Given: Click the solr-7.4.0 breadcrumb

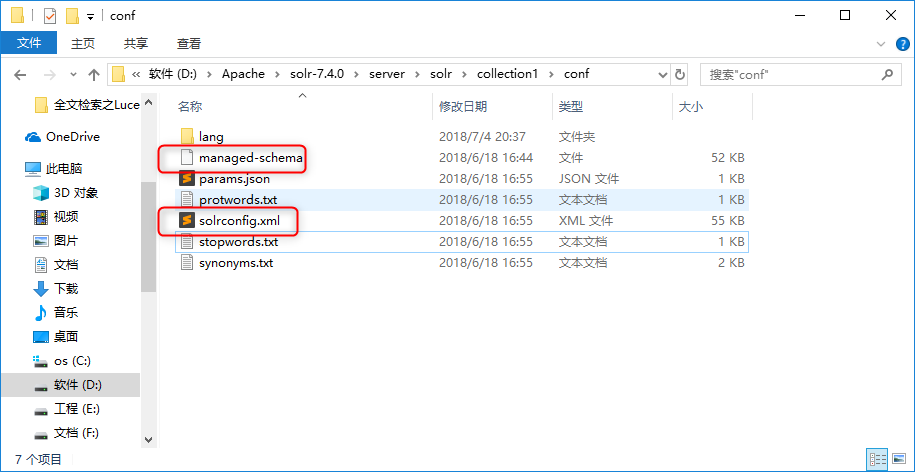Looking at the screenshot, I should pyautogui.click(x=317, y=74).
